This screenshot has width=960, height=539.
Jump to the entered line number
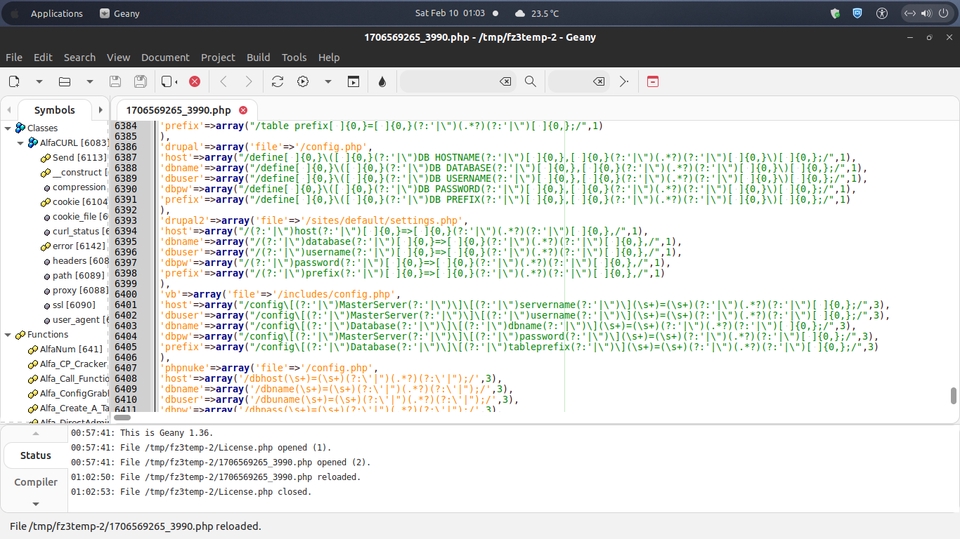624,81
